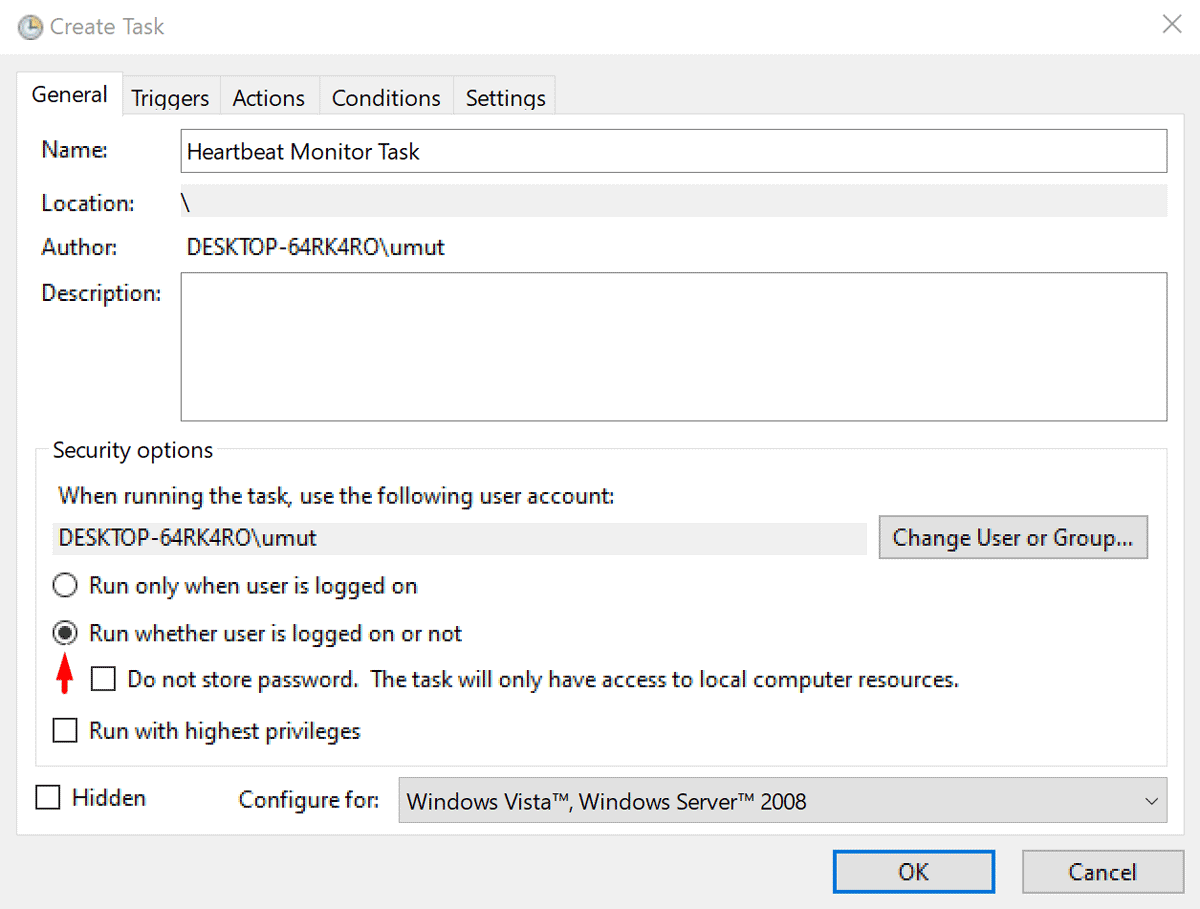1200x909 pixels.
Task: Confirm the task with the OK button
Action: point(913,872)
